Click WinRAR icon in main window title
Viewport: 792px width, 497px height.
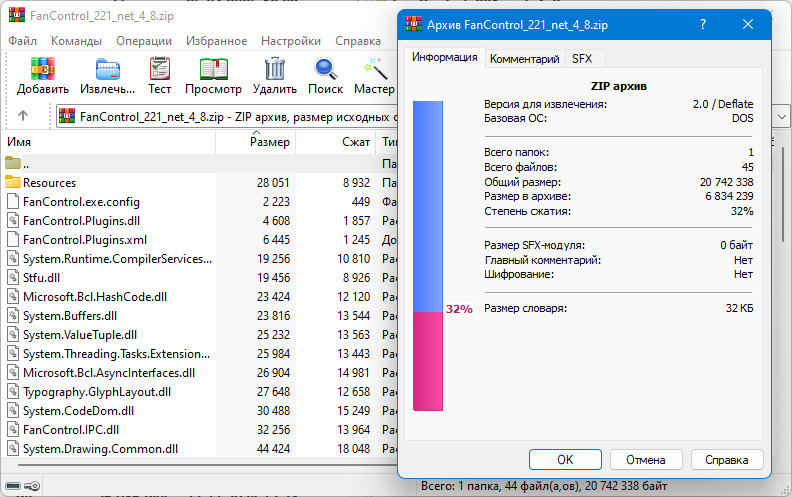coord(17,15)
